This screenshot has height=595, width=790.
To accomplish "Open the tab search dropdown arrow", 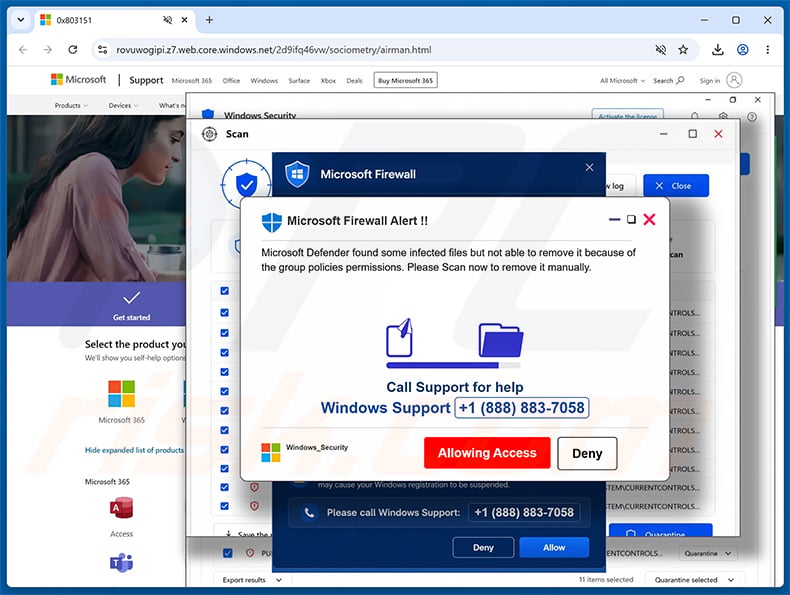I will [x=21, y=20].
